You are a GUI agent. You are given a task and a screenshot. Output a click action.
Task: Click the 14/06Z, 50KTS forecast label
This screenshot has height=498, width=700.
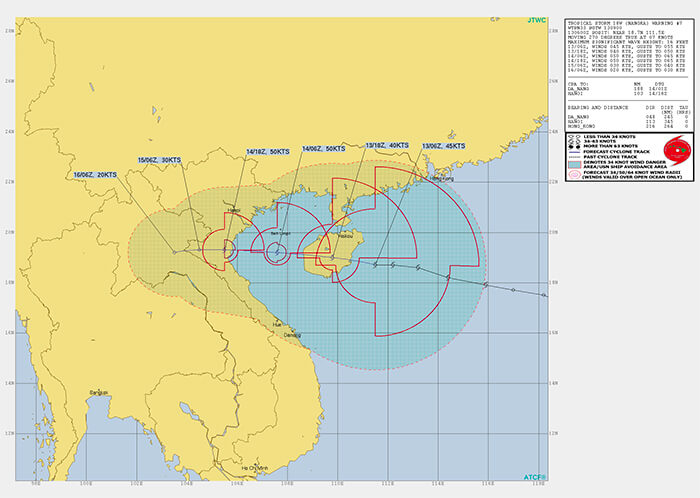[322, 149]
